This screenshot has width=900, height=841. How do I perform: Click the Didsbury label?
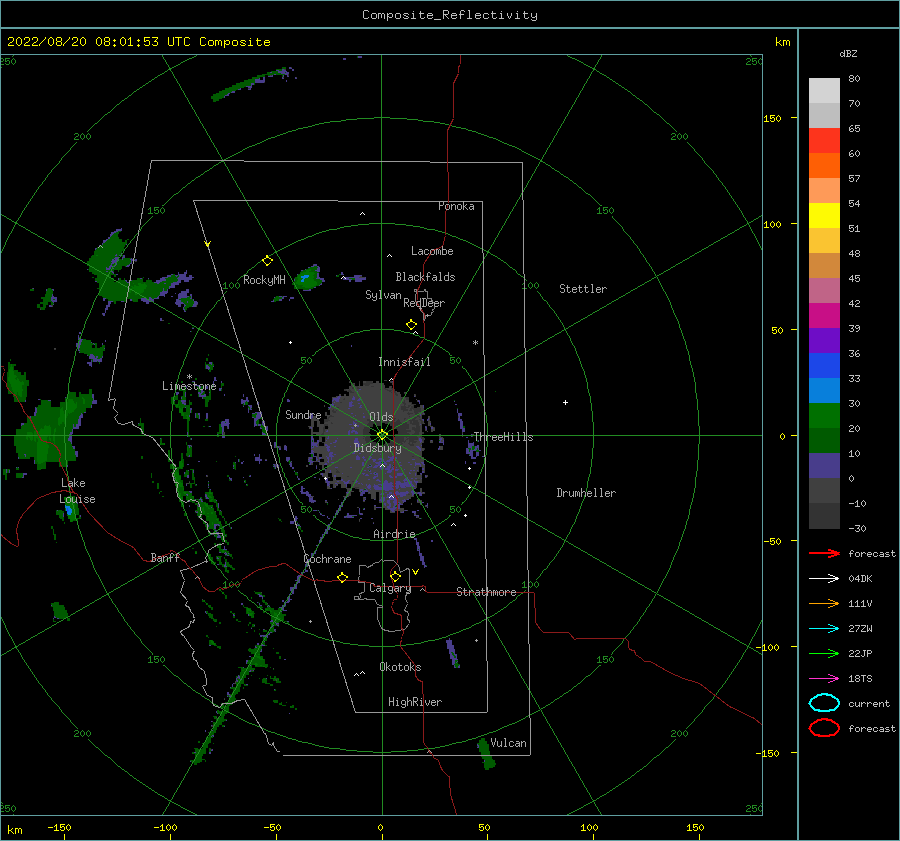[x=377, y=448]
